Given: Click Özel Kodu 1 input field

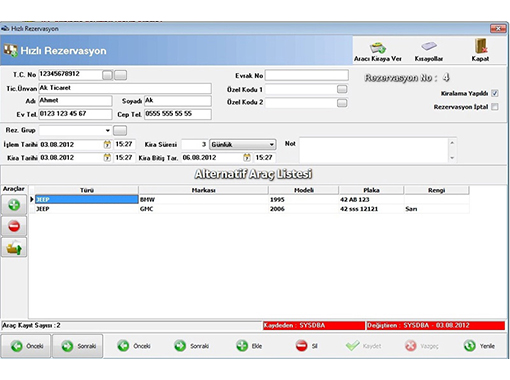Looking at the screenshot, I should (301, 89).
